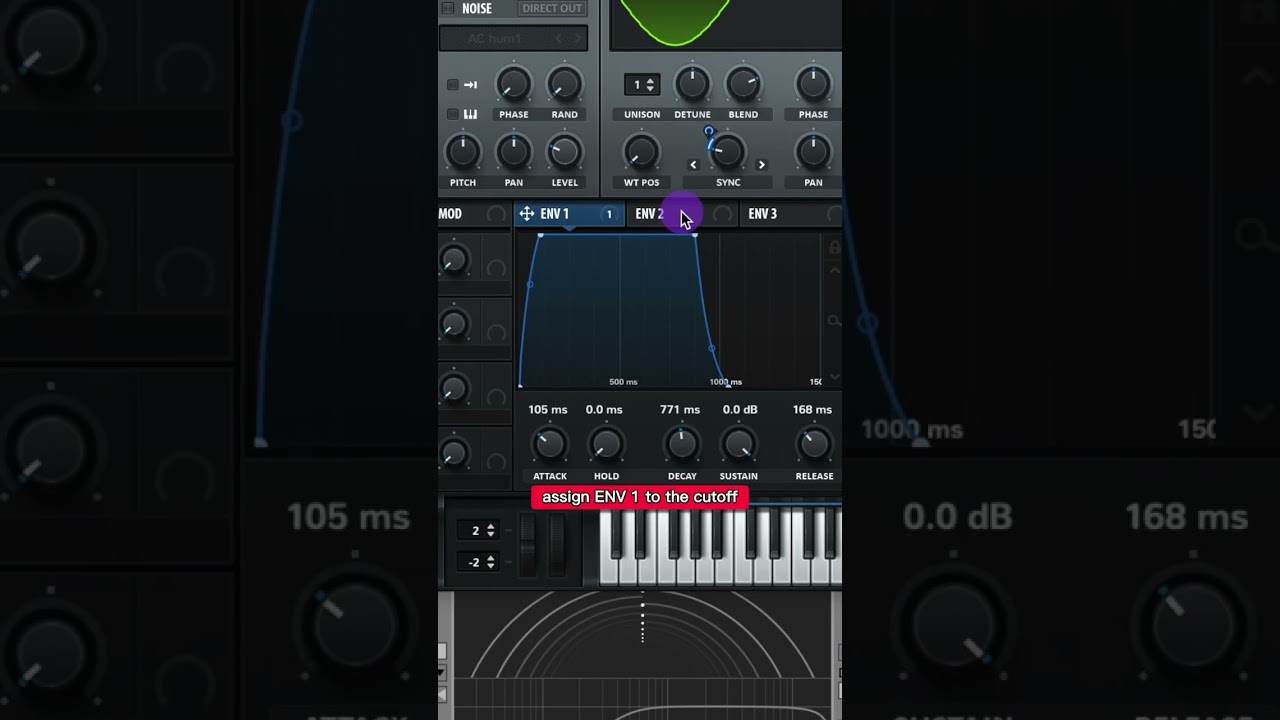Click the noise PAN knob

pos(514,152)
